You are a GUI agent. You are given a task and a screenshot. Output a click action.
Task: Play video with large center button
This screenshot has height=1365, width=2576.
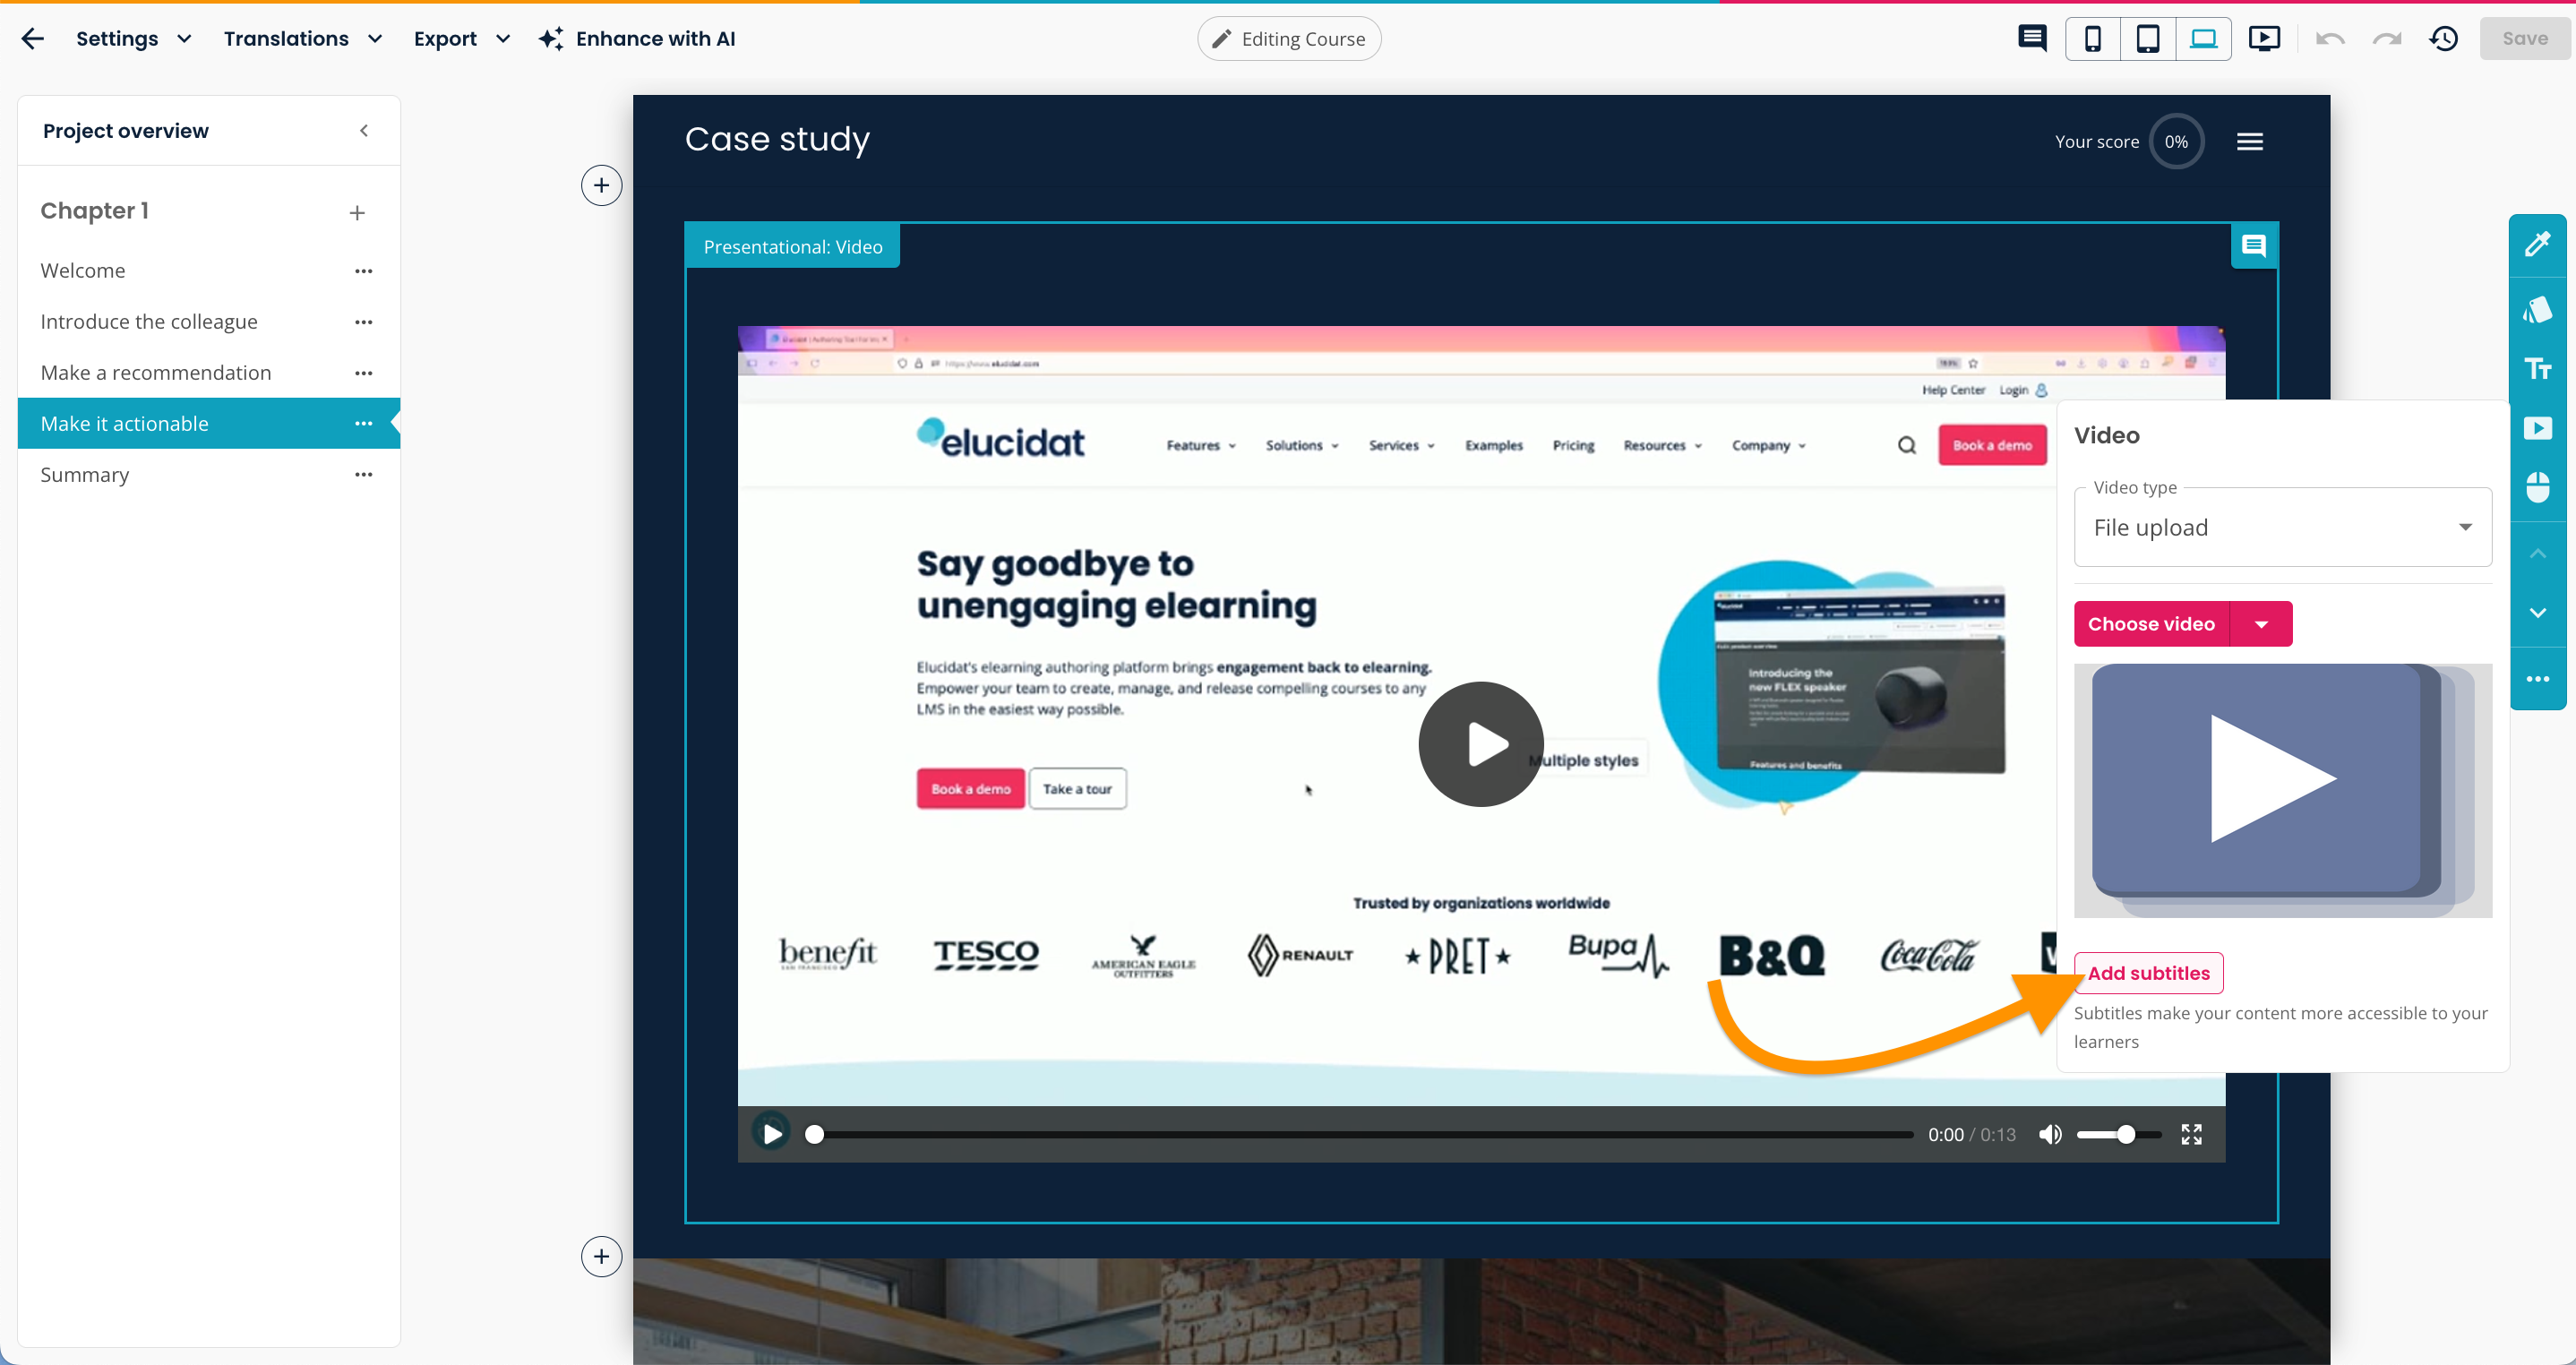[1481, 745]
